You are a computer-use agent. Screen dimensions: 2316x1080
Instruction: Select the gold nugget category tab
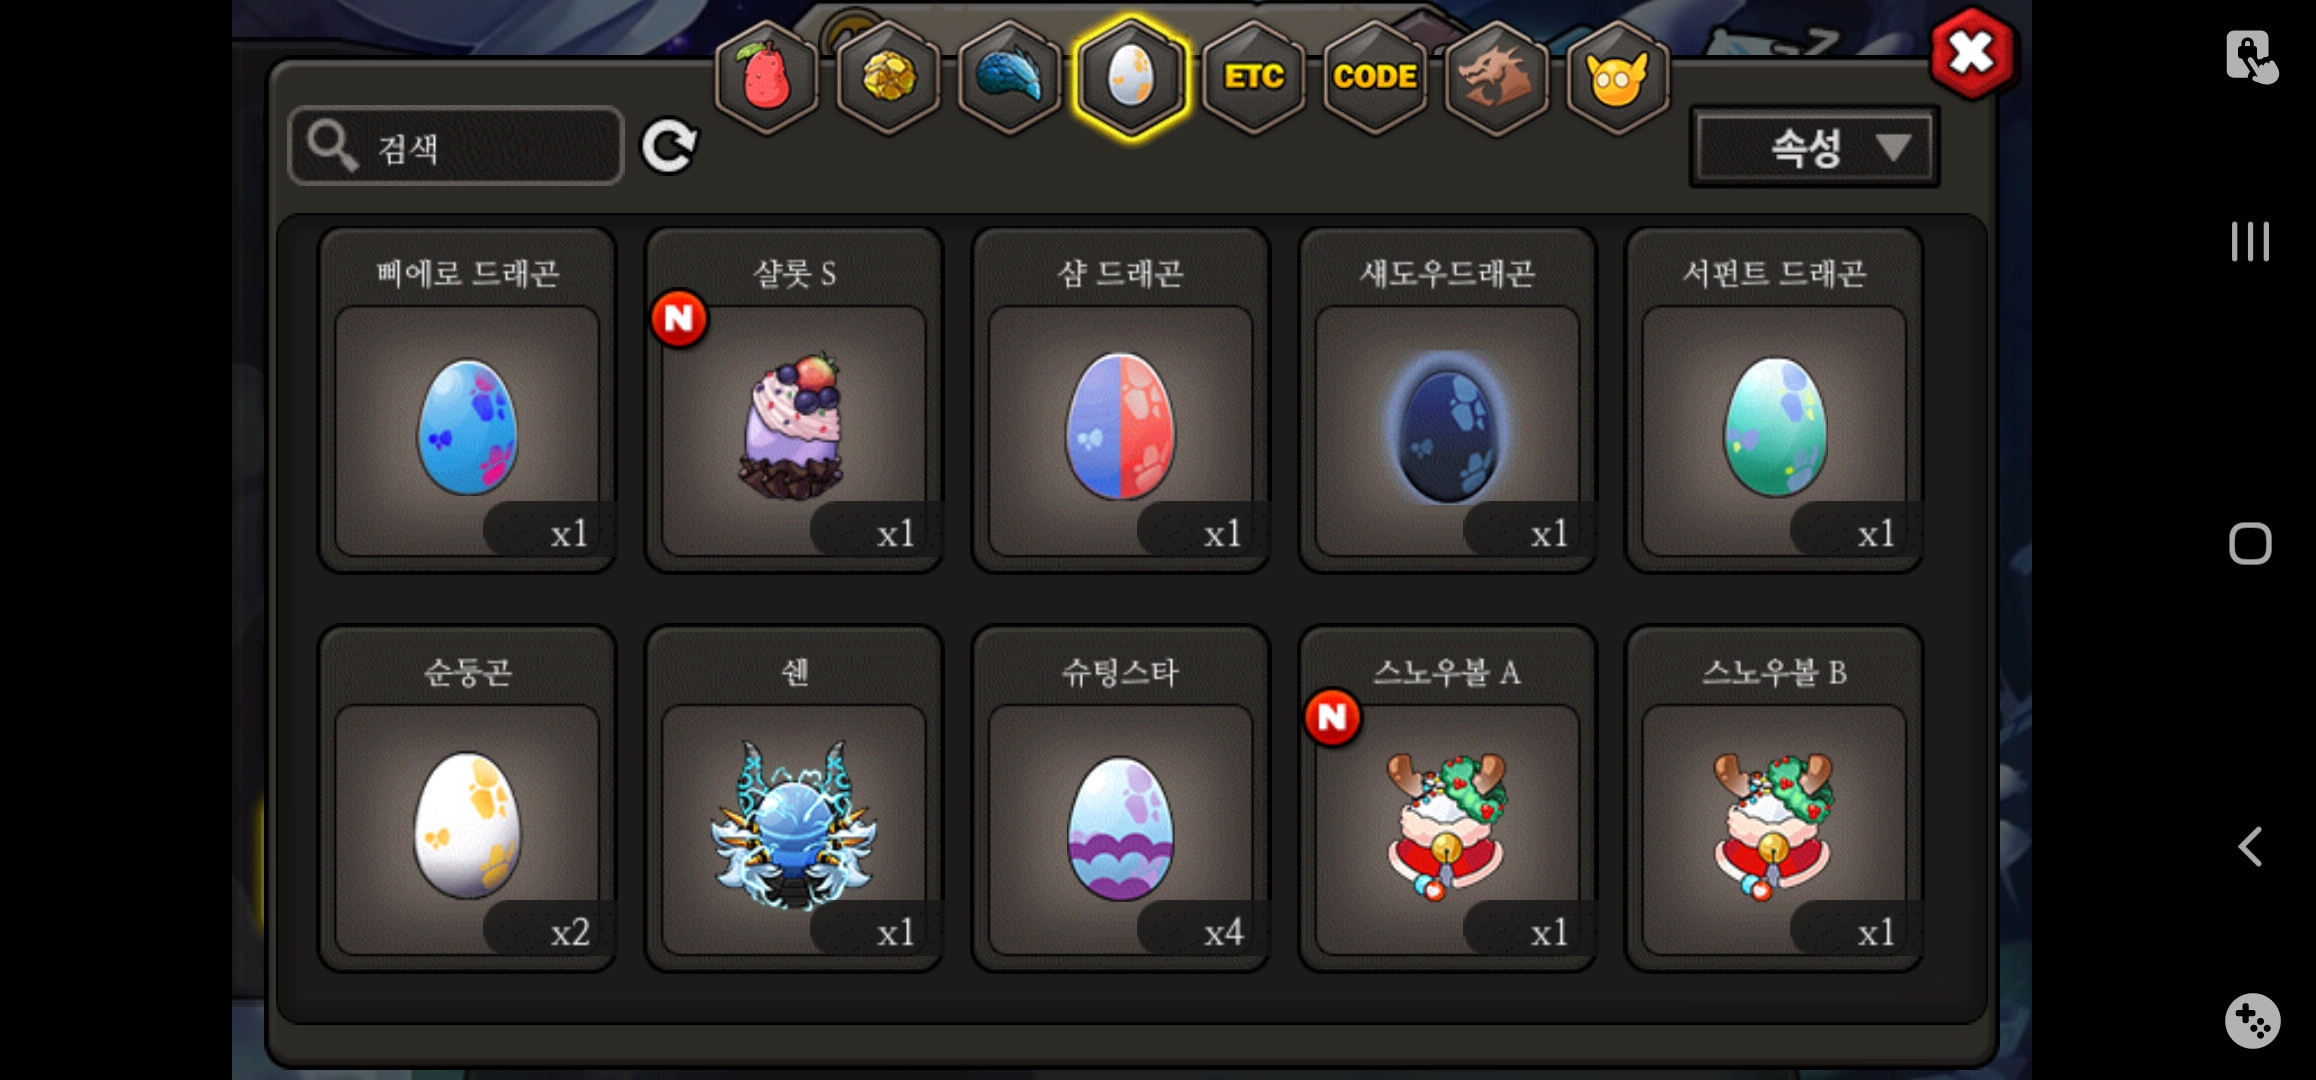pos(888,77)
